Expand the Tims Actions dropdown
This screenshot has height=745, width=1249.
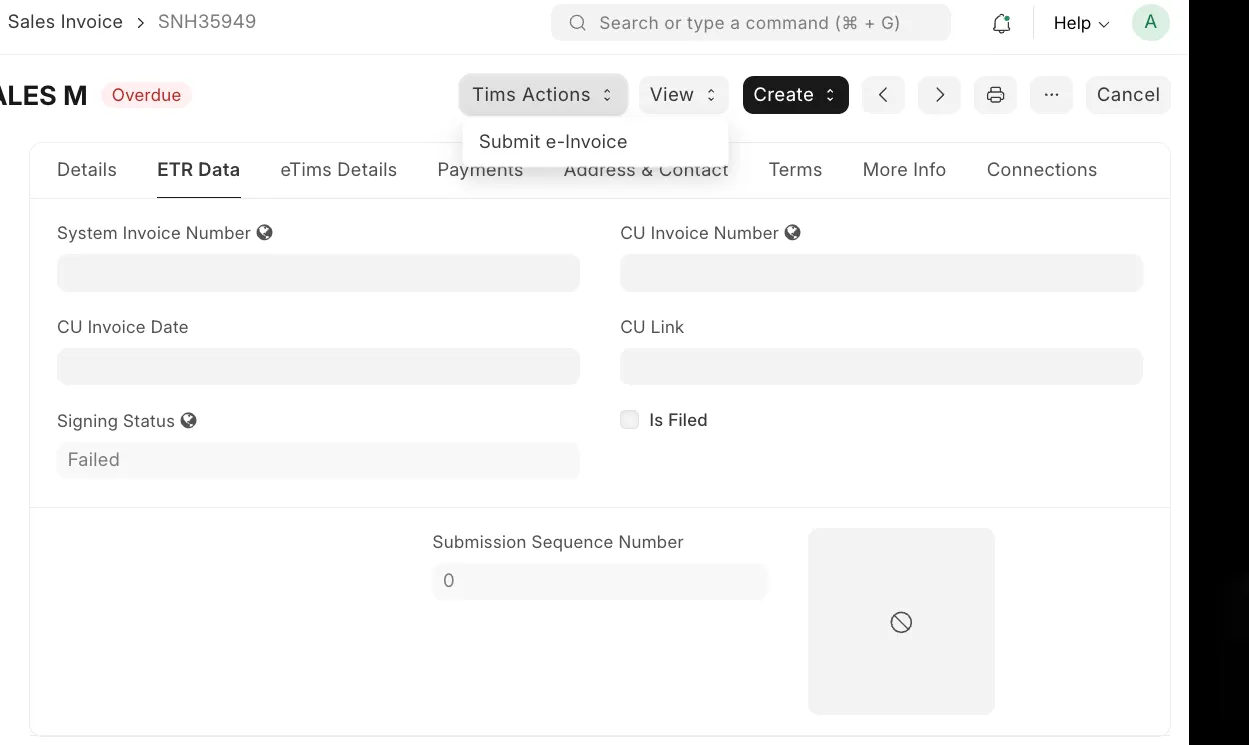click(x=542, y=95)
